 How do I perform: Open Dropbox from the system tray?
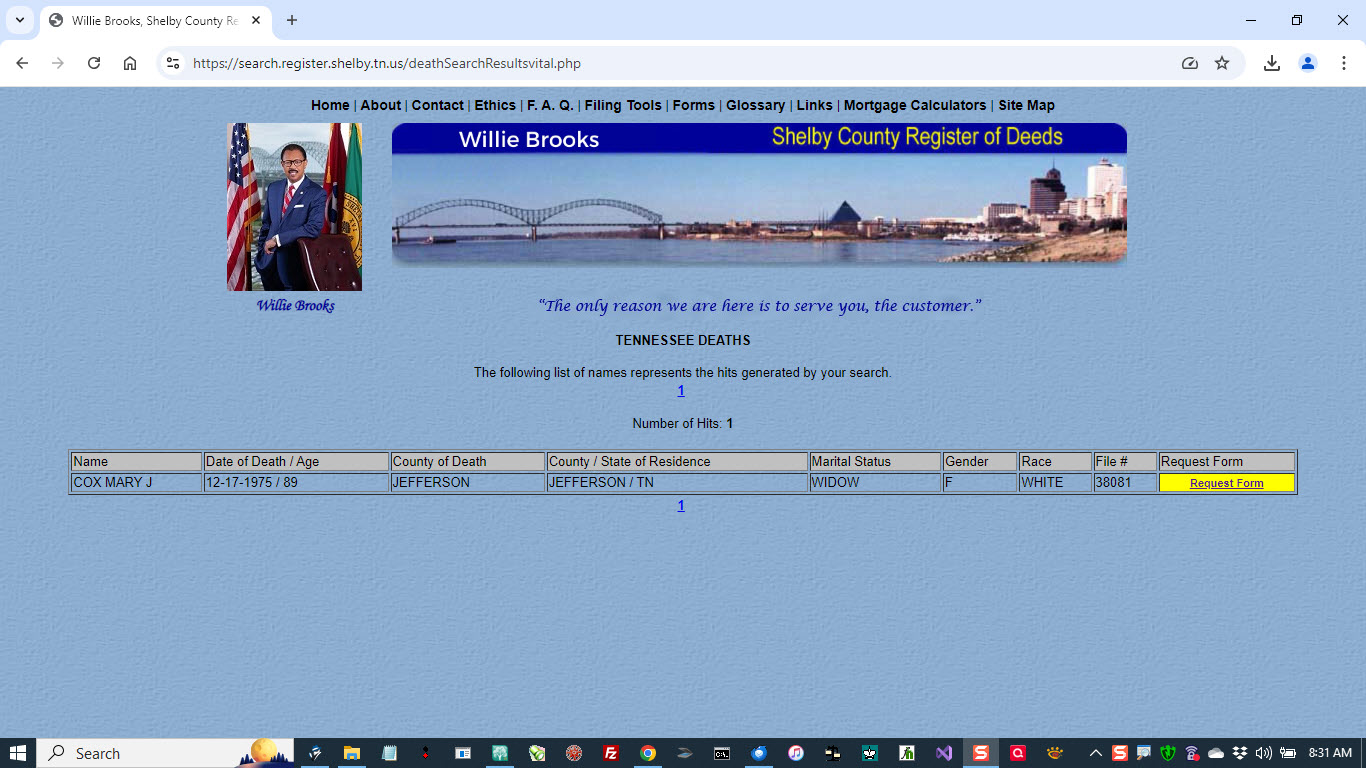click(1240, 753)
